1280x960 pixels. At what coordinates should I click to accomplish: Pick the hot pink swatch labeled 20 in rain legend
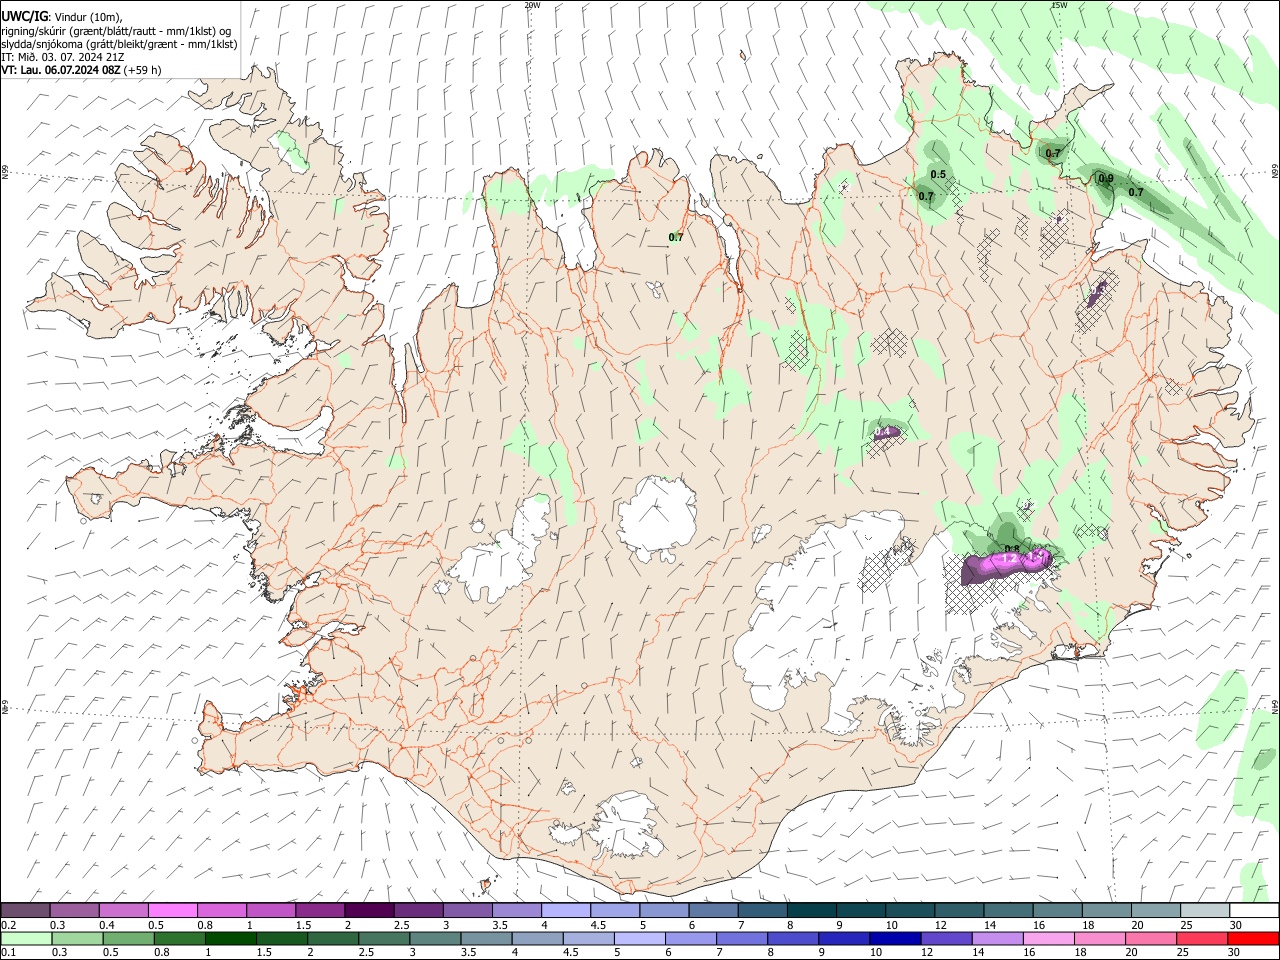[x=1150, y=939]
